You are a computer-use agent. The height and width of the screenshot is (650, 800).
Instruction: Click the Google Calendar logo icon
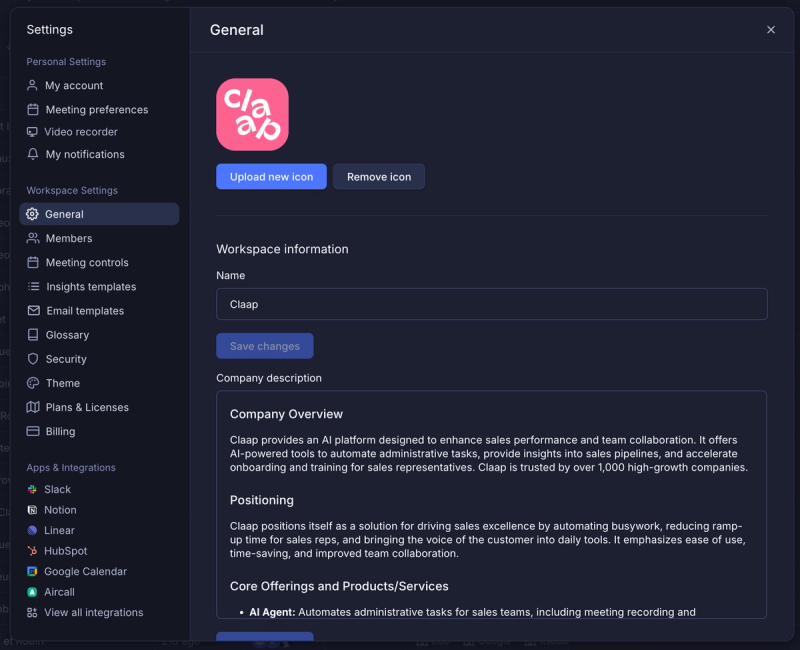(32, 571)
